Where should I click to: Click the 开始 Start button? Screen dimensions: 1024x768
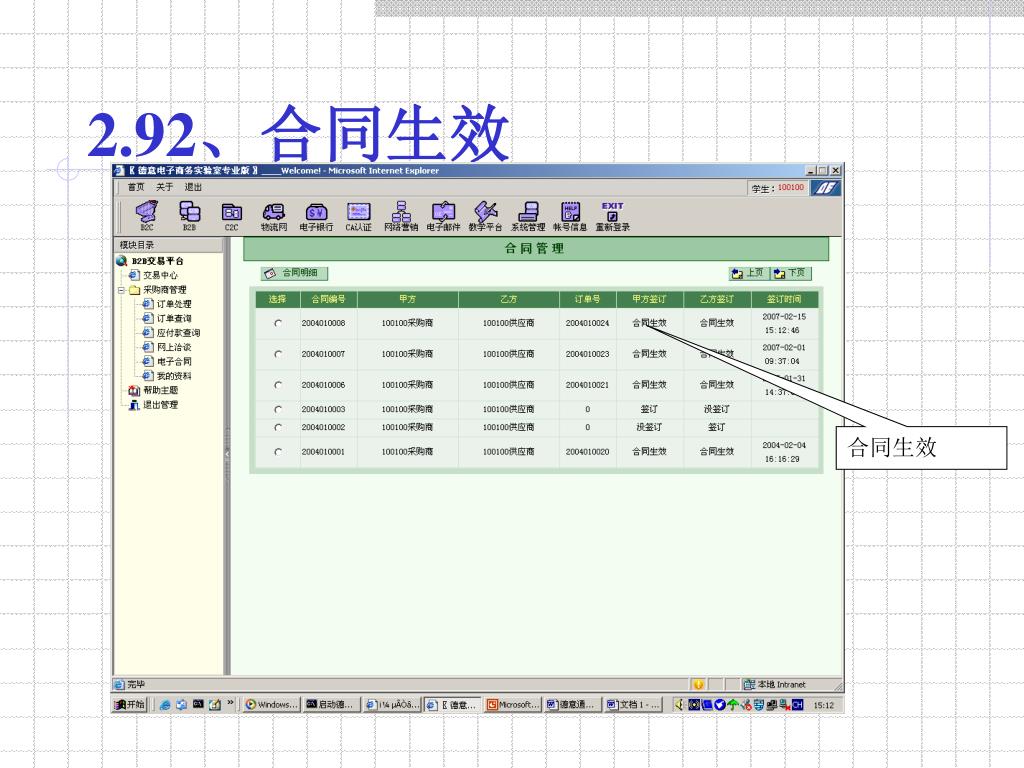130,705
